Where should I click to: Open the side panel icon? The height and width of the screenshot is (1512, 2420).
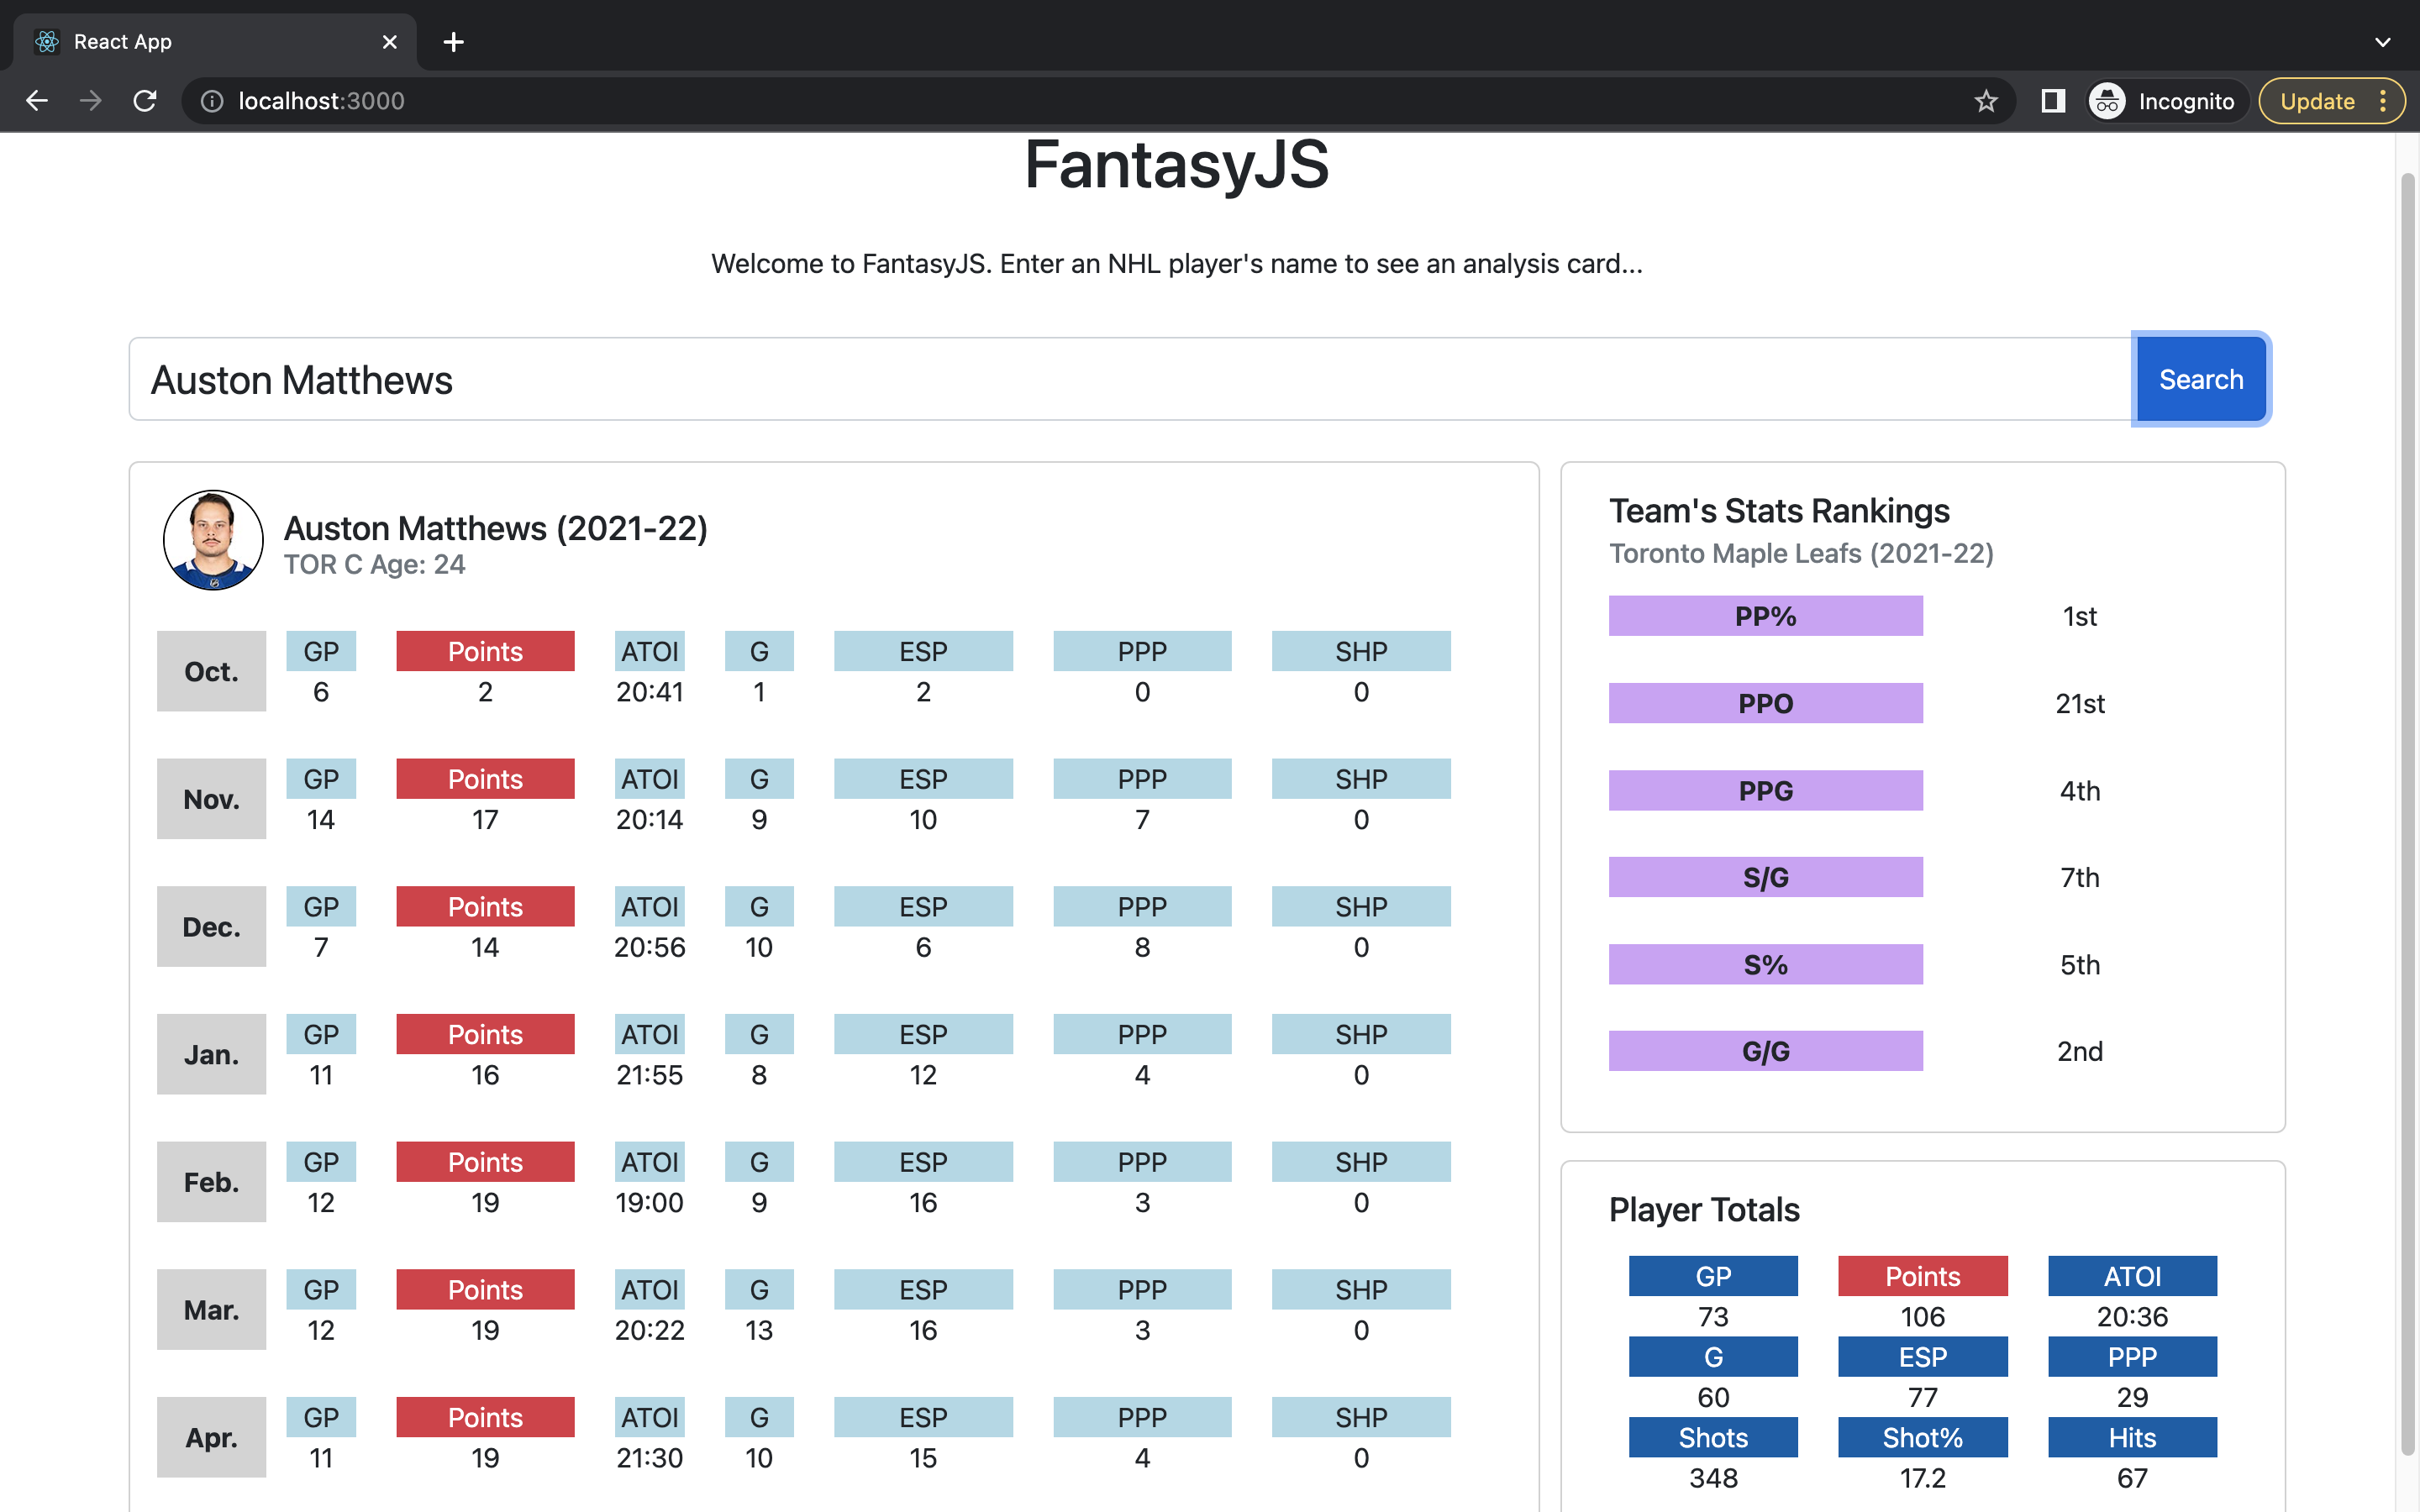pos(2053,101)
